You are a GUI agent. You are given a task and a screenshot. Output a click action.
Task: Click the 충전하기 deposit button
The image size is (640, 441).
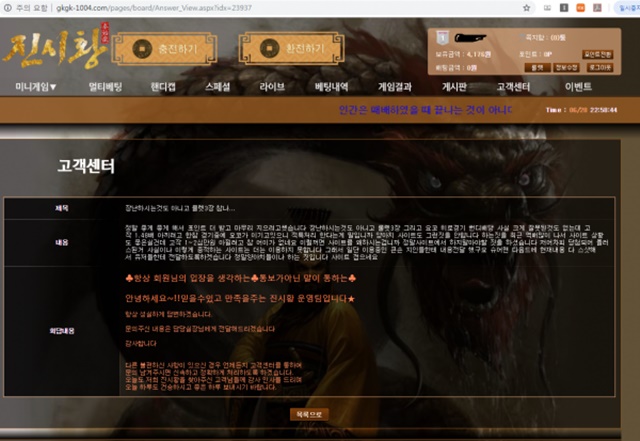[x=164, y=49]
